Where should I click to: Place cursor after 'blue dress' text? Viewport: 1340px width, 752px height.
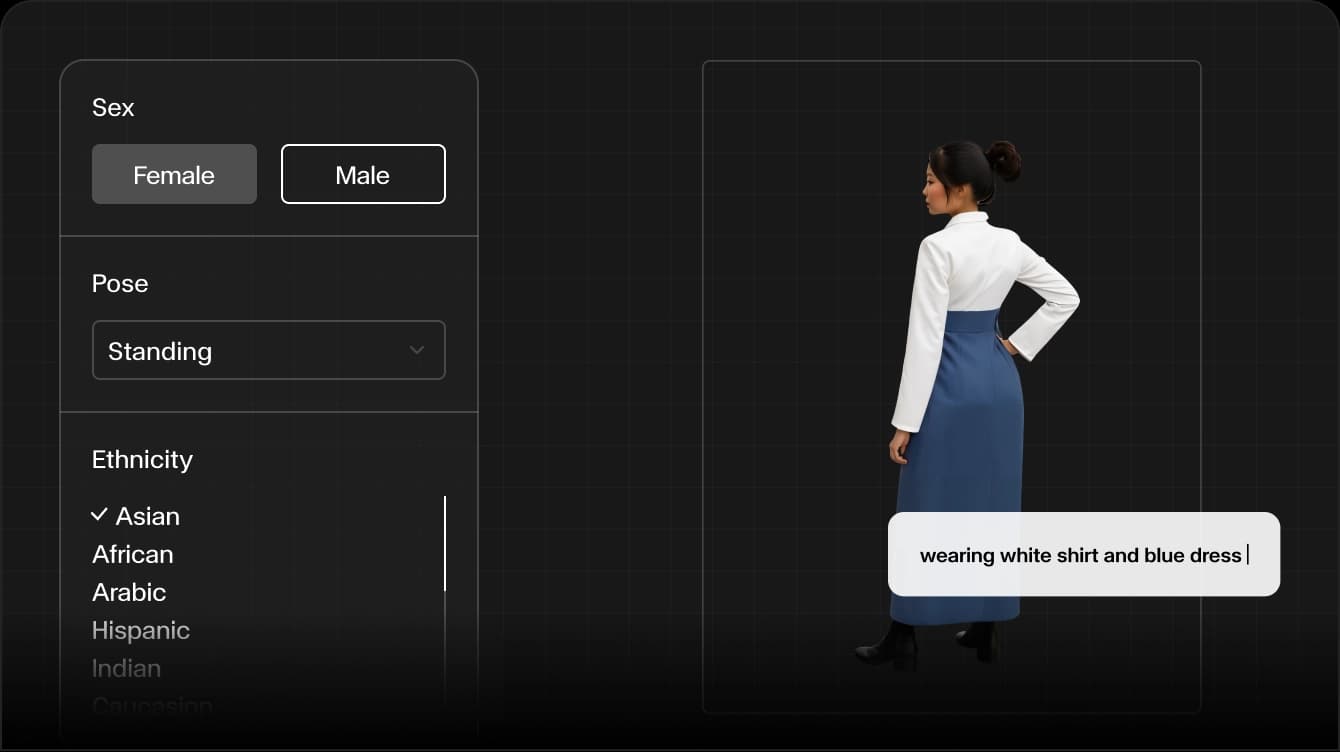coord(1249,554)
